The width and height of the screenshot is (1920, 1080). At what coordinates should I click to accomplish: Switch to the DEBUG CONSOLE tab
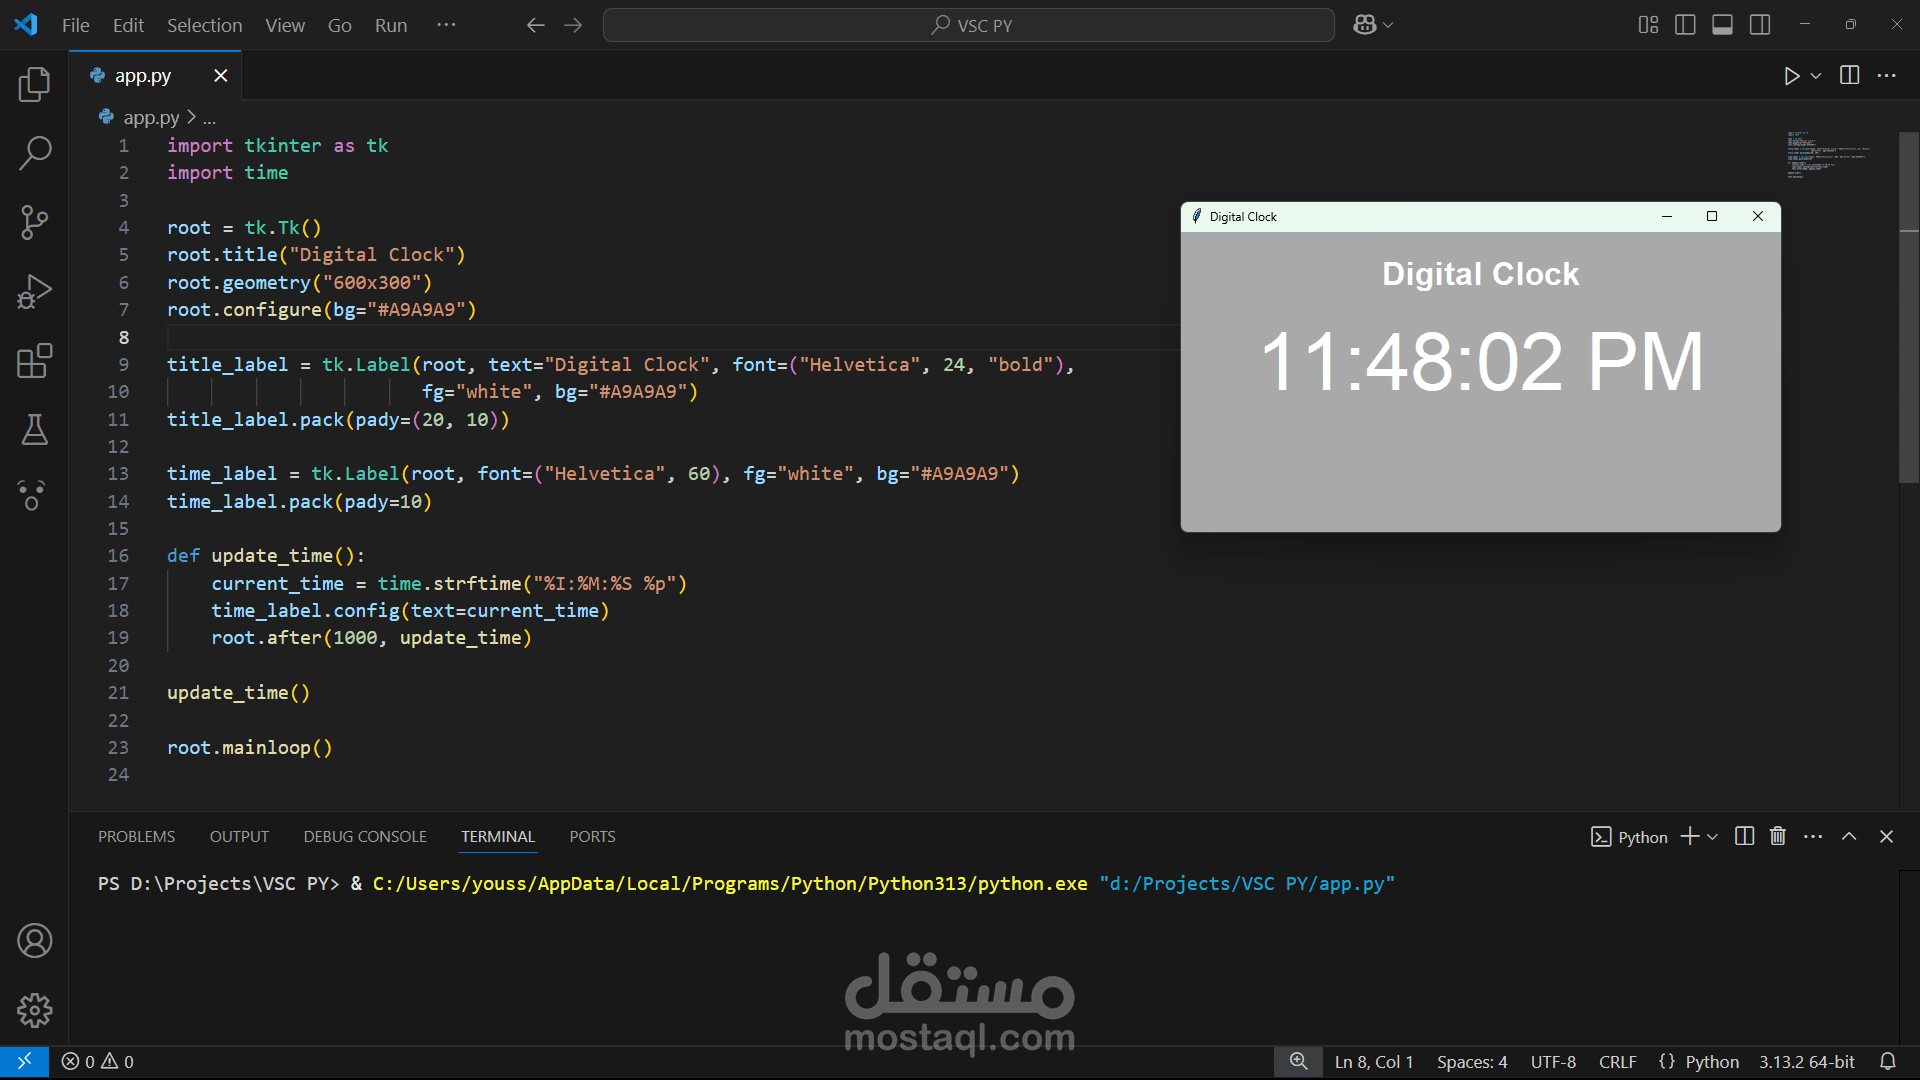pos(365,837)
